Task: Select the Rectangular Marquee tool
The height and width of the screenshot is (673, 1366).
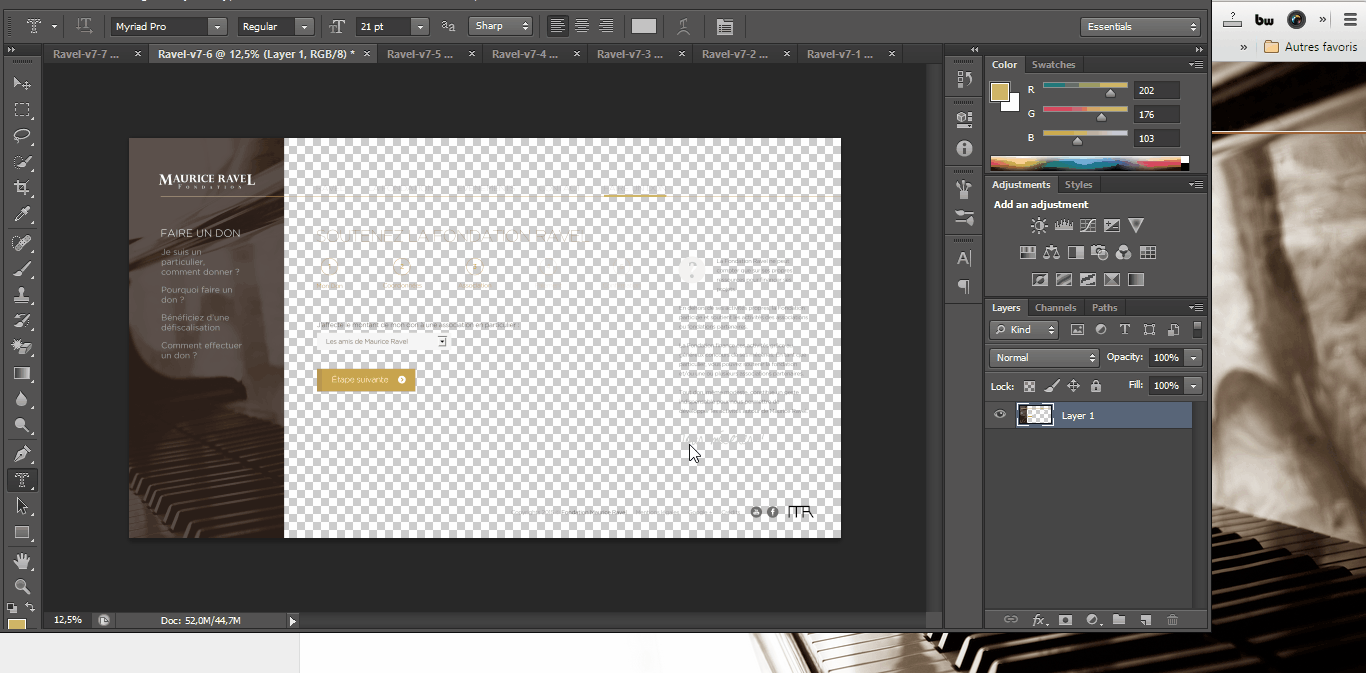Action: click(22, 110)
